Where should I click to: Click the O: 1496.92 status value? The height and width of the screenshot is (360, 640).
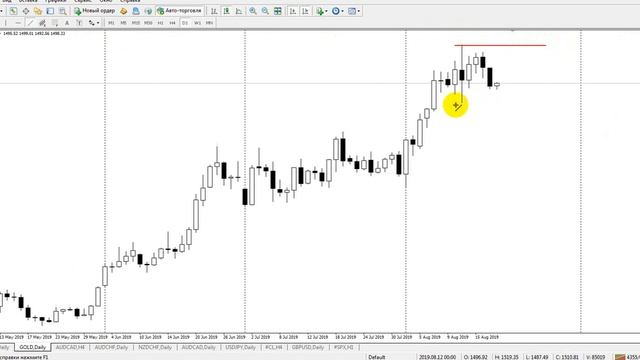click(476, 357)
